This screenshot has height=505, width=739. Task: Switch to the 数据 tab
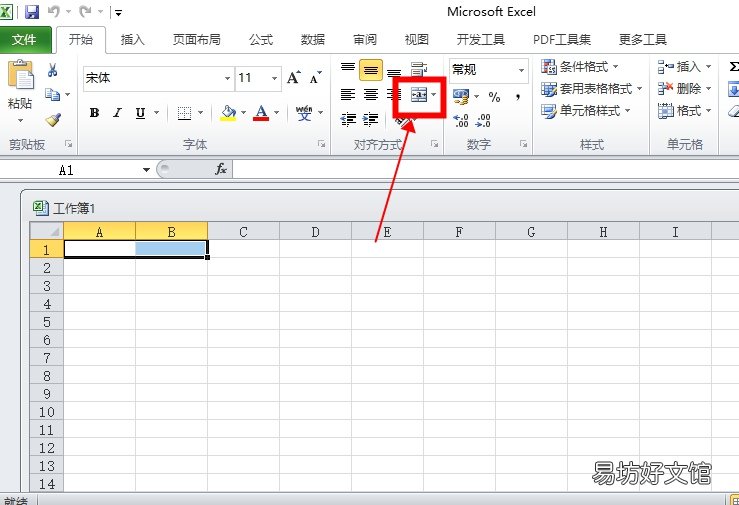coord(313,40)
